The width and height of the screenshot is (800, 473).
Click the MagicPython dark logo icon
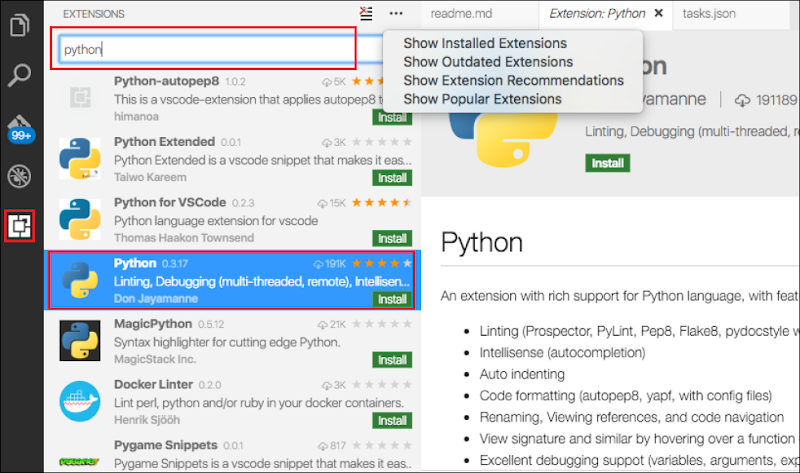point(80,340)
